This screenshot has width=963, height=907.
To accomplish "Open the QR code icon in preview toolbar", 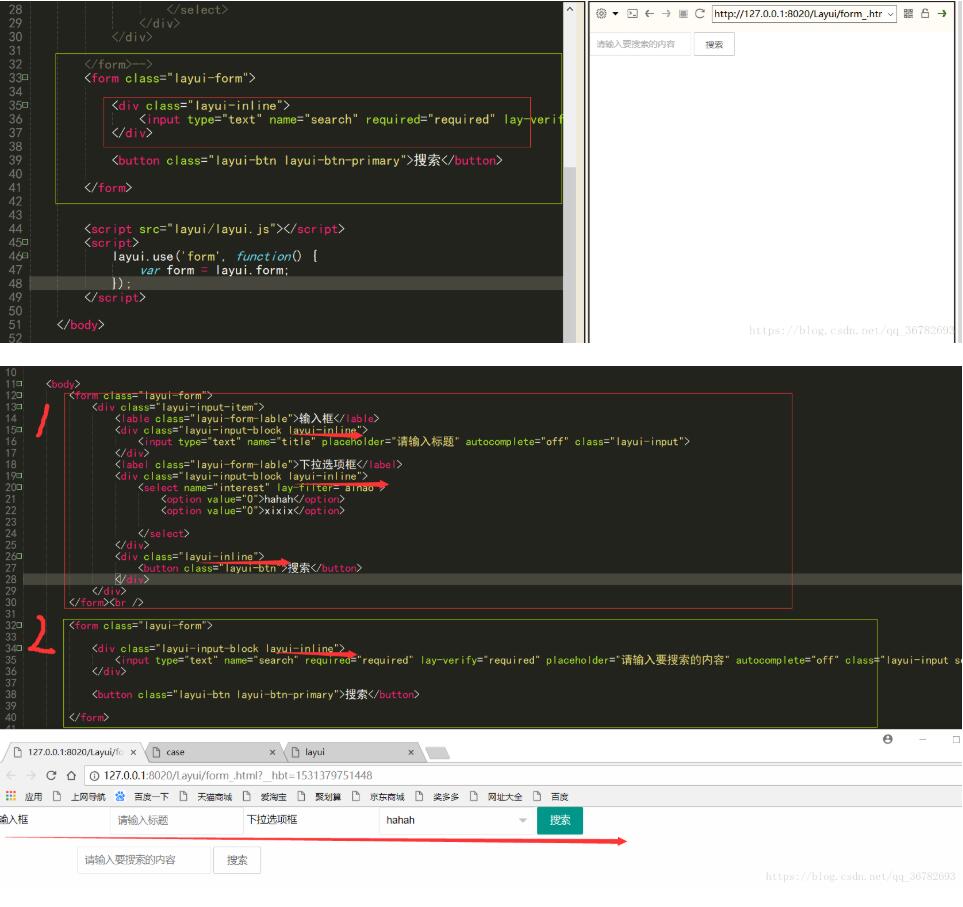I will coord(908,14).
